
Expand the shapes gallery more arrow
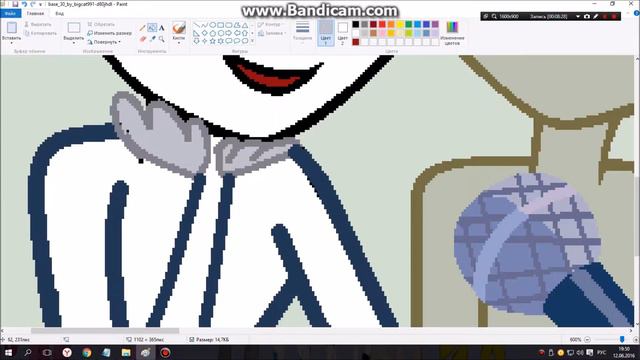click(252, 41)
